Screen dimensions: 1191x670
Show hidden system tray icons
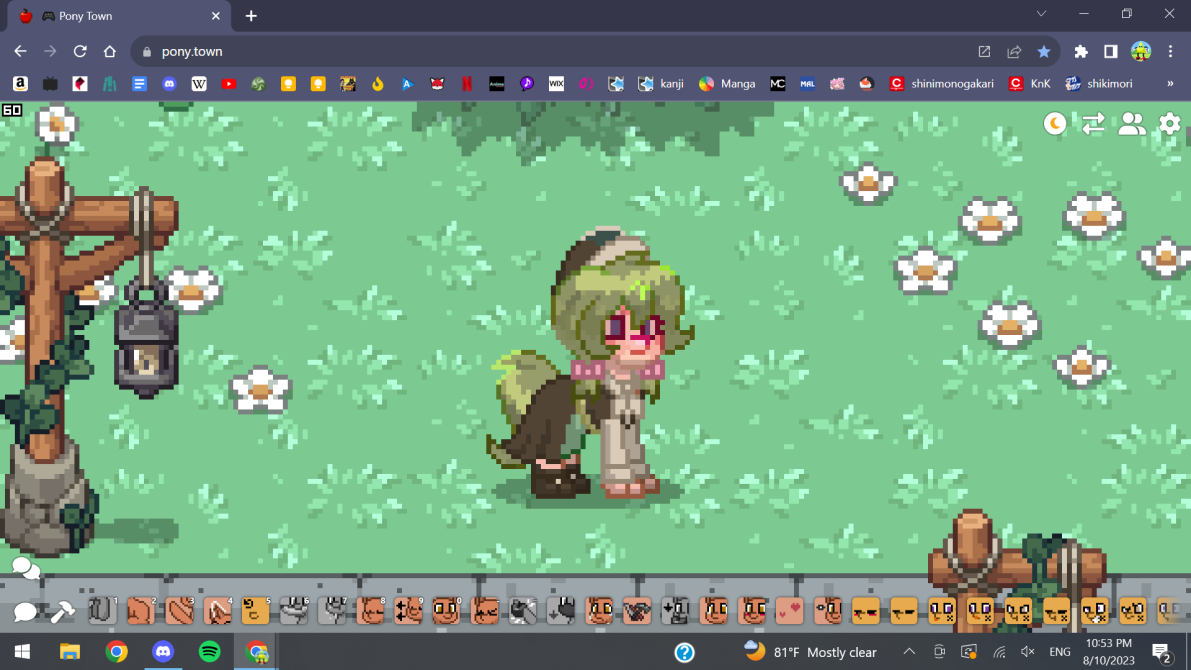click(909, 652)
